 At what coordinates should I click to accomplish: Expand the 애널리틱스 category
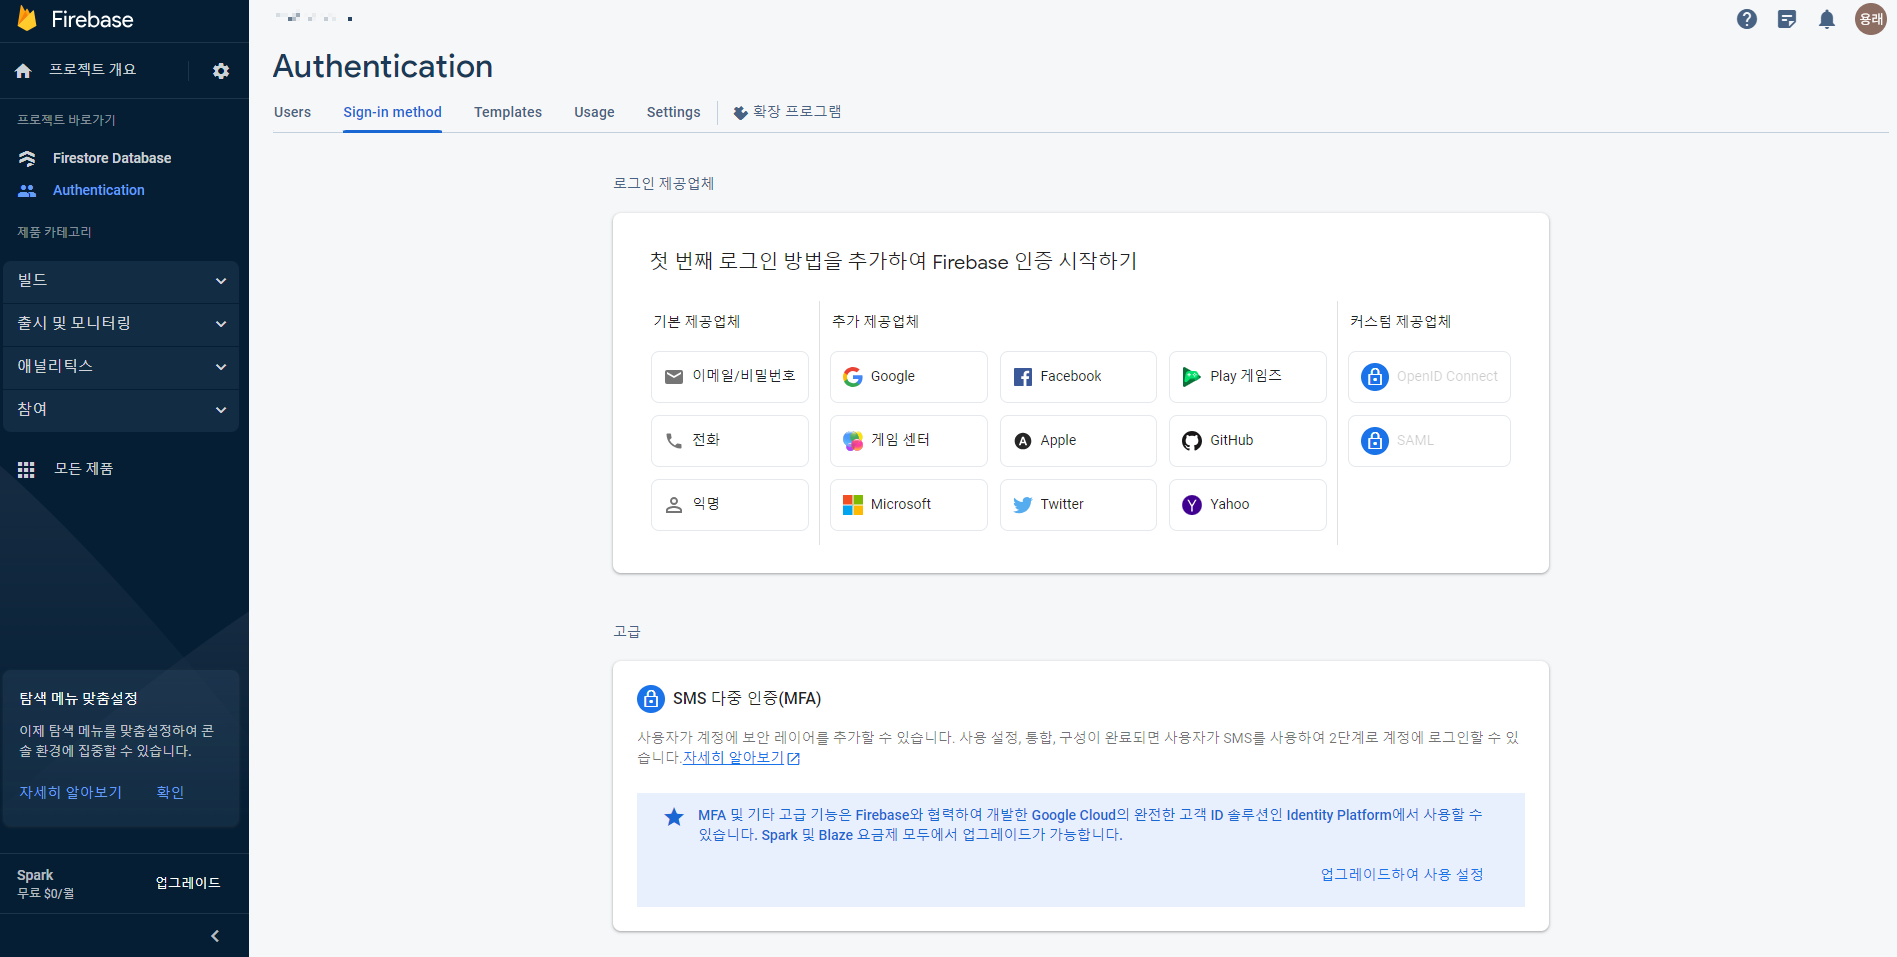[121, 367]
